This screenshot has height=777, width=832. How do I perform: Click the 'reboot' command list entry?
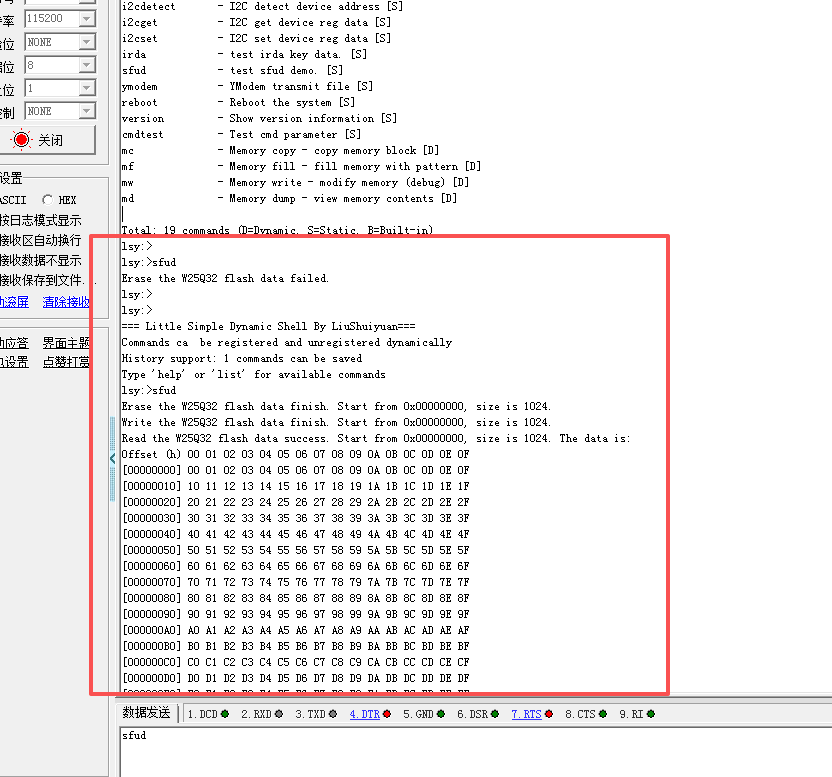click(238, 102)
